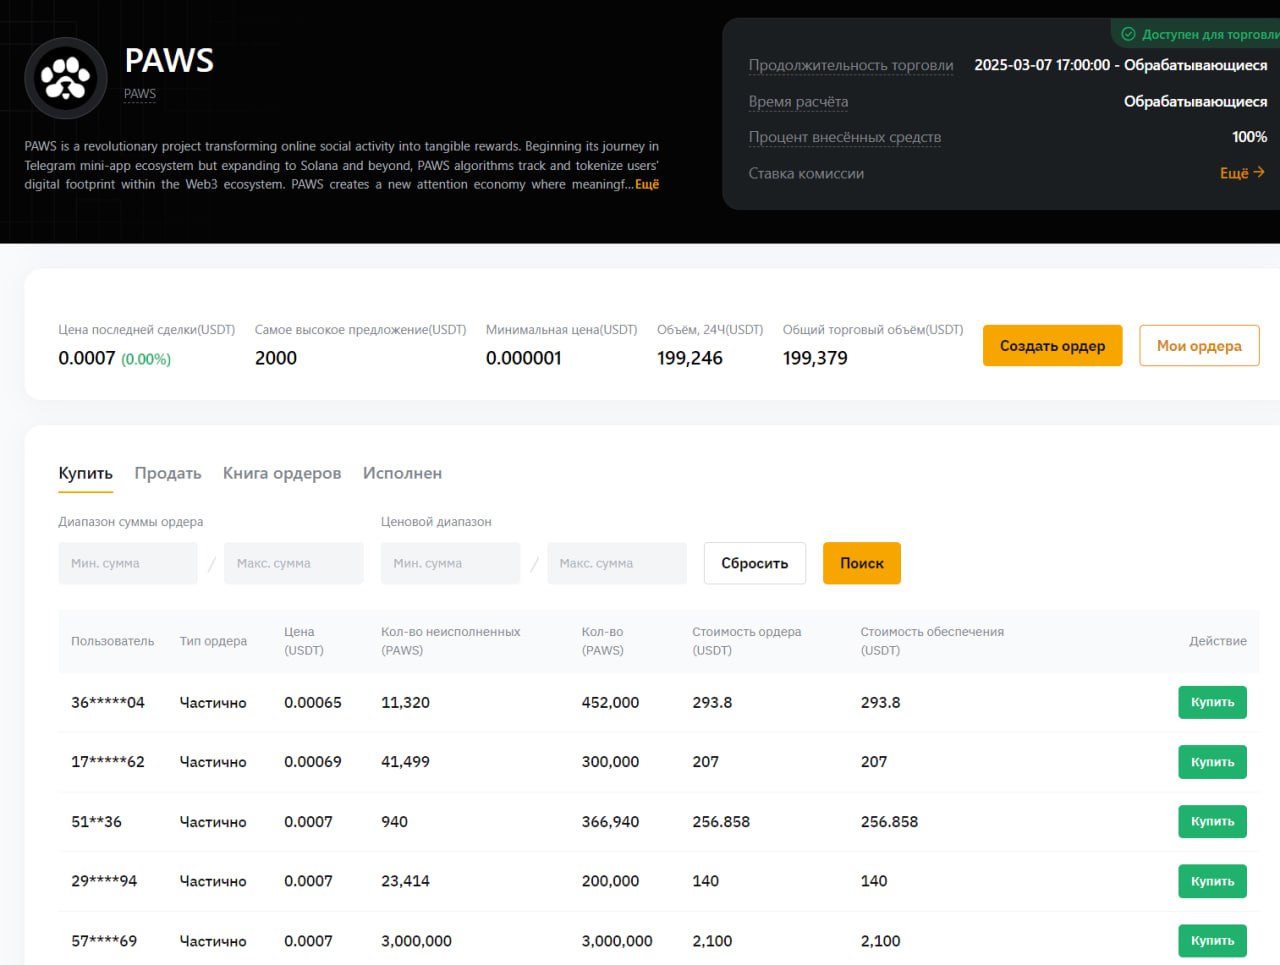Click the Ставка комиссии label
Screen dimensions: 1280x965
click(x=806, y=173)
